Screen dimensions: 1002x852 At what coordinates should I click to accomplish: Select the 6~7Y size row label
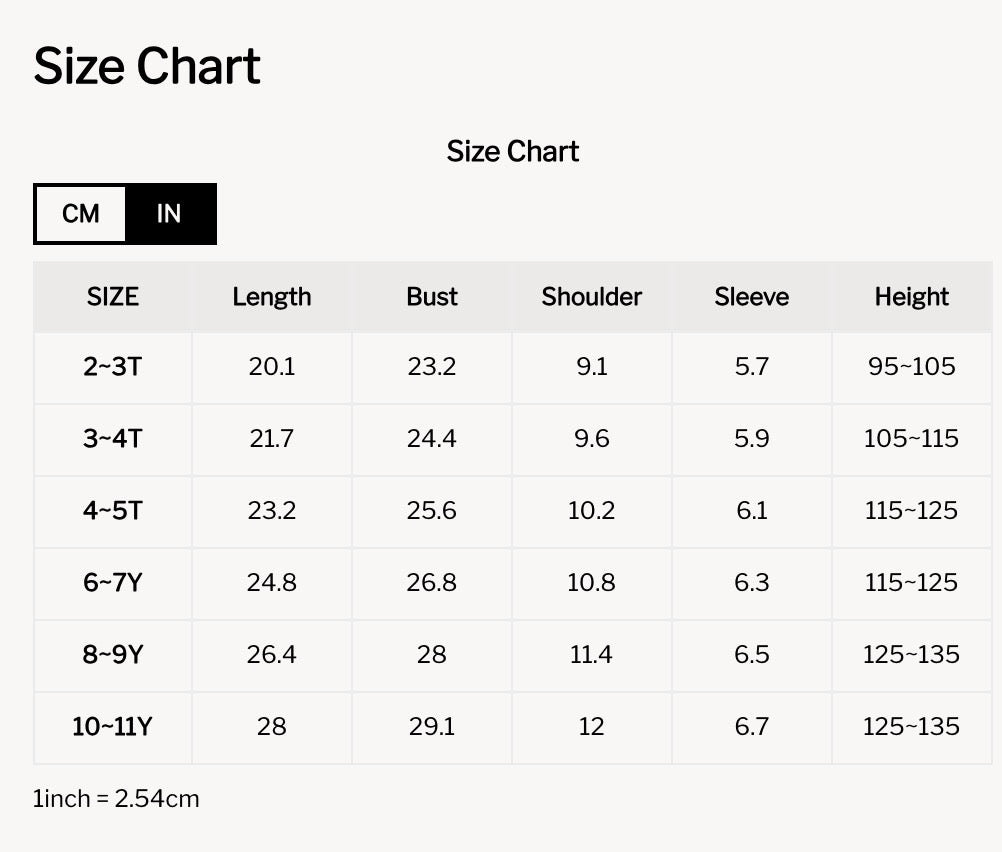112,583
